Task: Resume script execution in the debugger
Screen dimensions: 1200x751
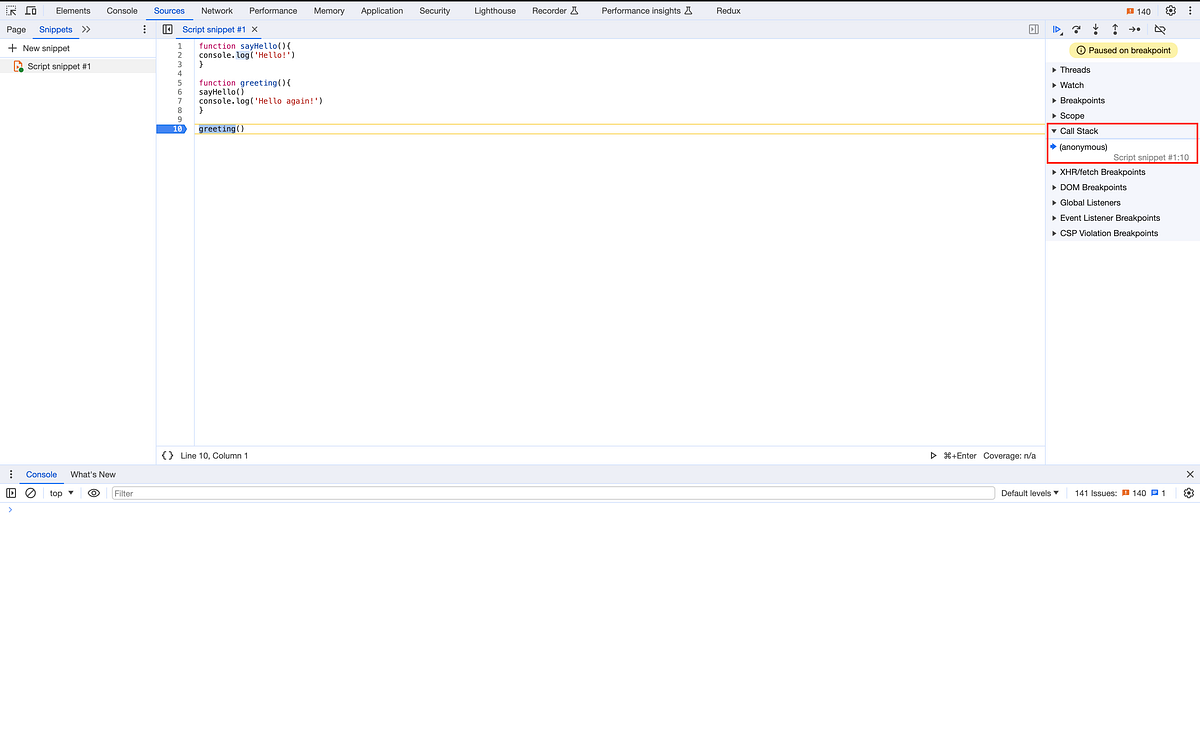Action: pyautogui.click(x=1057, y=29)
